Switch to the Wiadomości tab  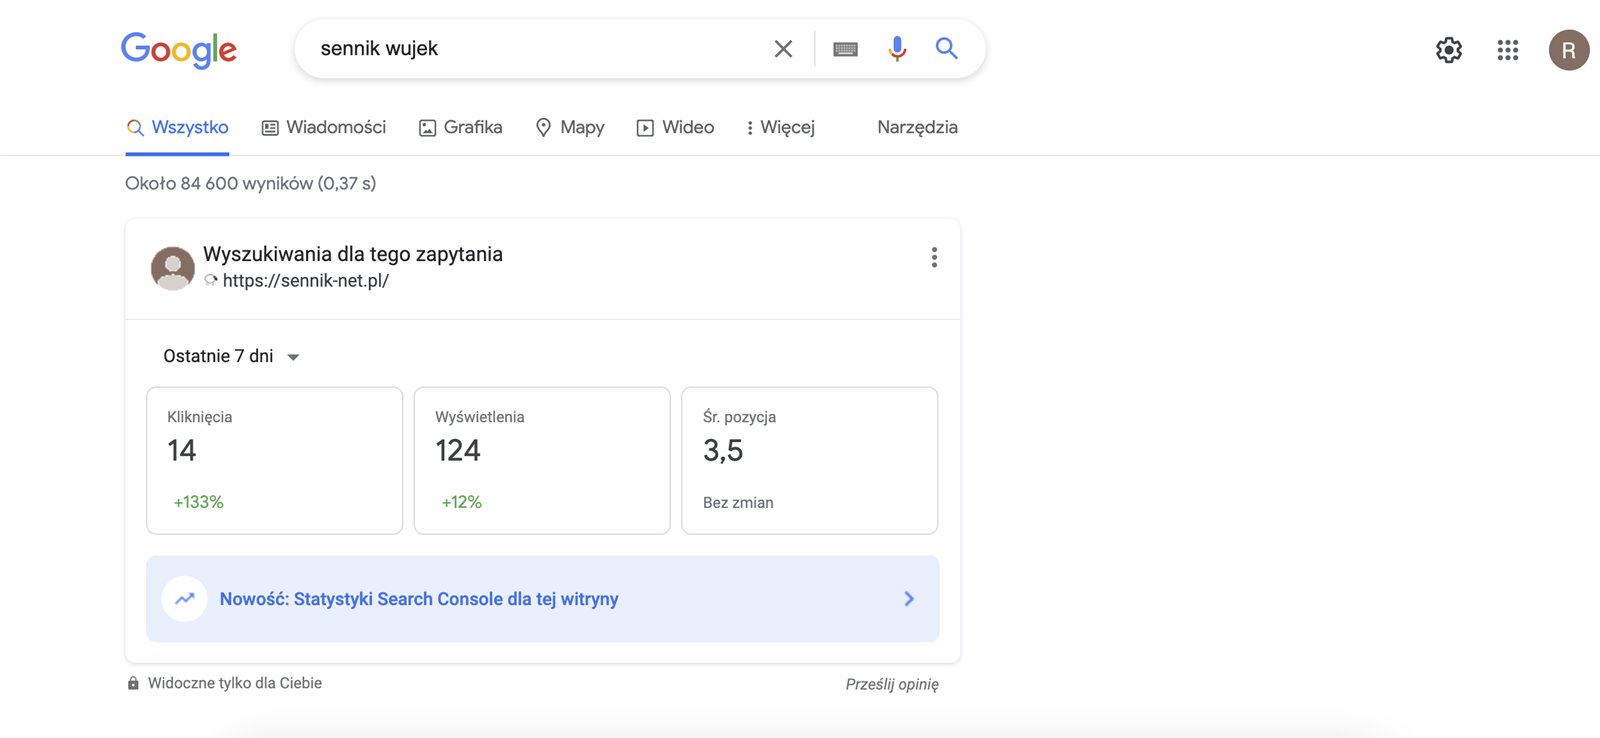(x=324, y=127)
